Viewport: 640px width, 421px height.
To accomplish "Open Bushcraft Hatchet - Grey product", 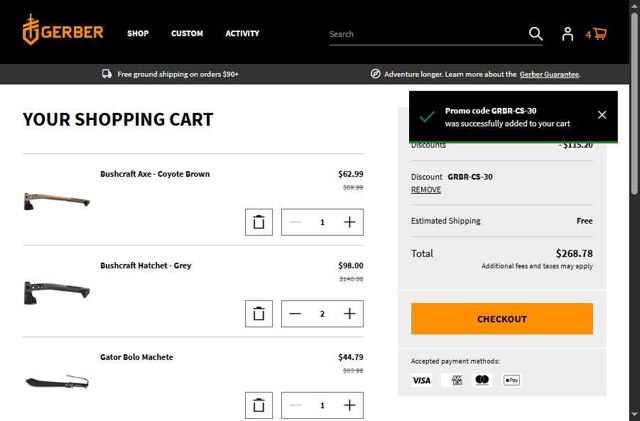I will click(146, 265).
